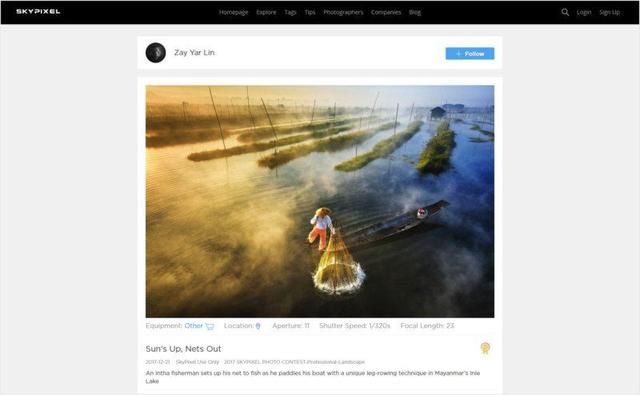
Task: Go to the Explore section
Action: (266, 12)
